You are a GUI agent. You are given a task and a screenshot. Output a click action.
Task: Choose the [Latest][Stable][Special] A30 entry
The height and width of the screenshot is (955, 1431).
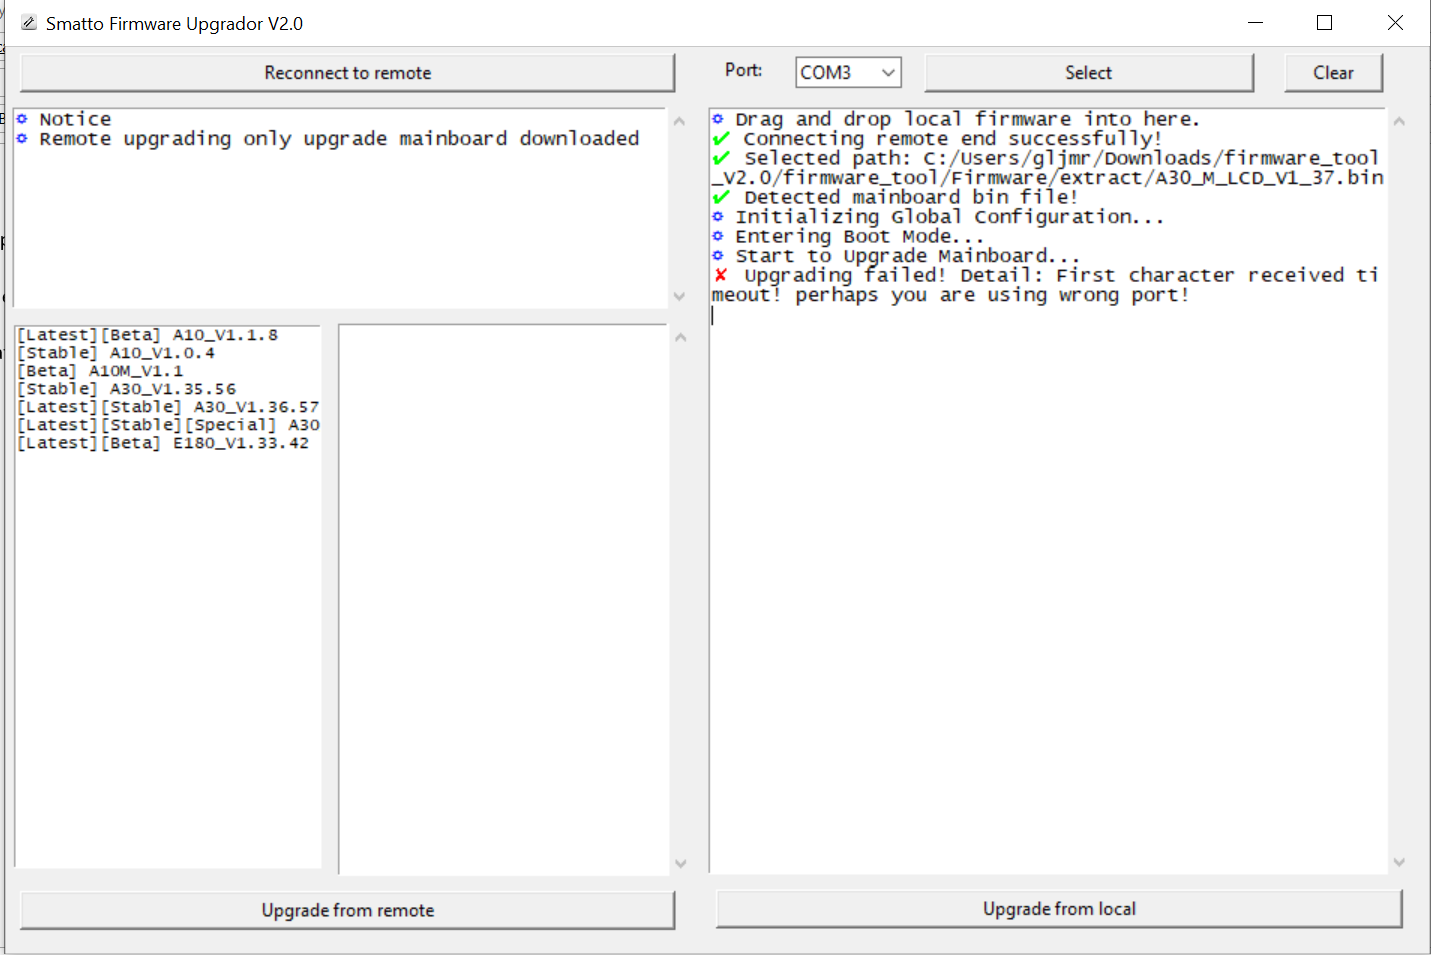click(x=168, y=425)
